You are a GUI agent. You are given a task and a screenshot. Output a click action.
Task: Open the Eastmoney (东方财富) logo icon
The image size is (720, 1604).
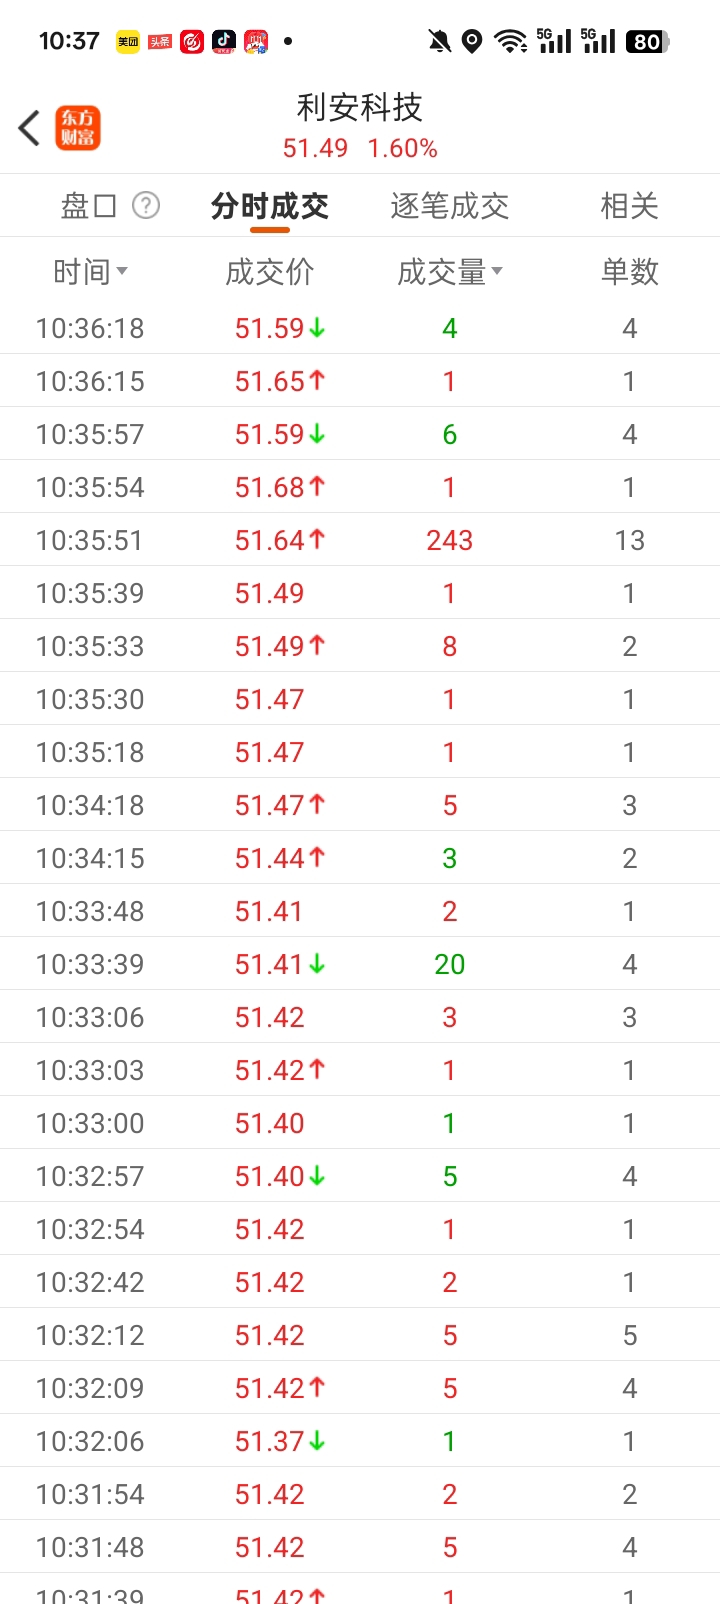point(78,128)
